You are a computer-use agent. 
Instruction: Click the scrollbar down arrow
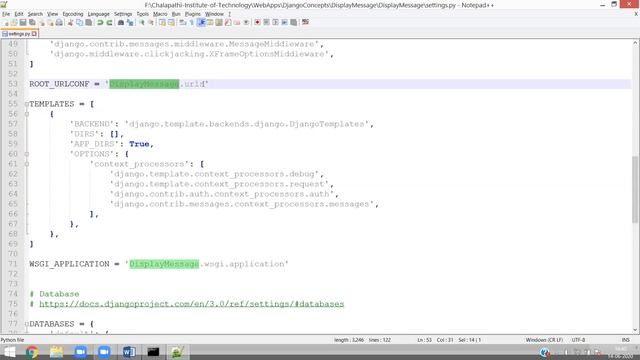[x=635, y=330]
